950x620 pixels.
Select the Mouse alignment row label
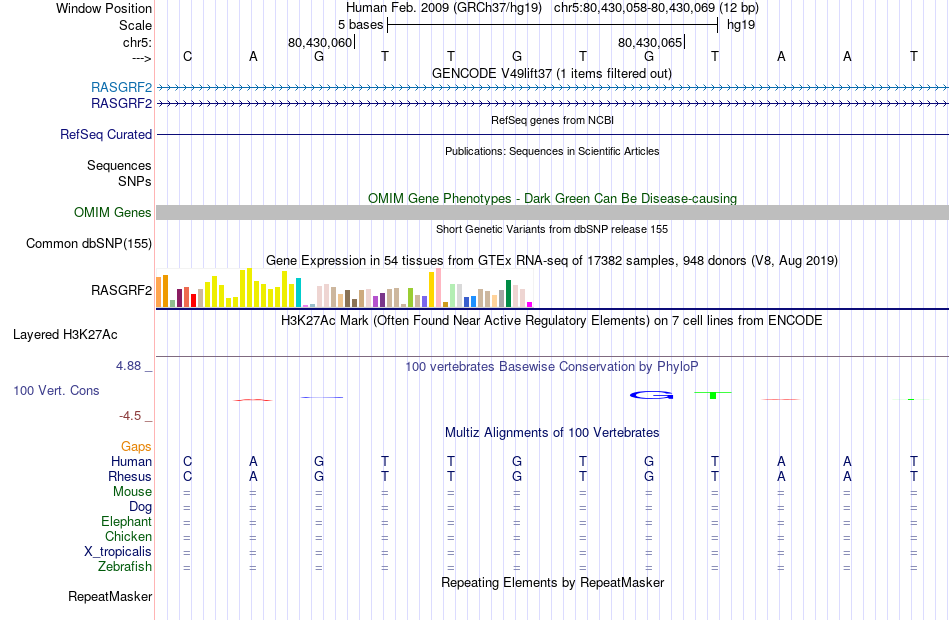click(132, 492)
